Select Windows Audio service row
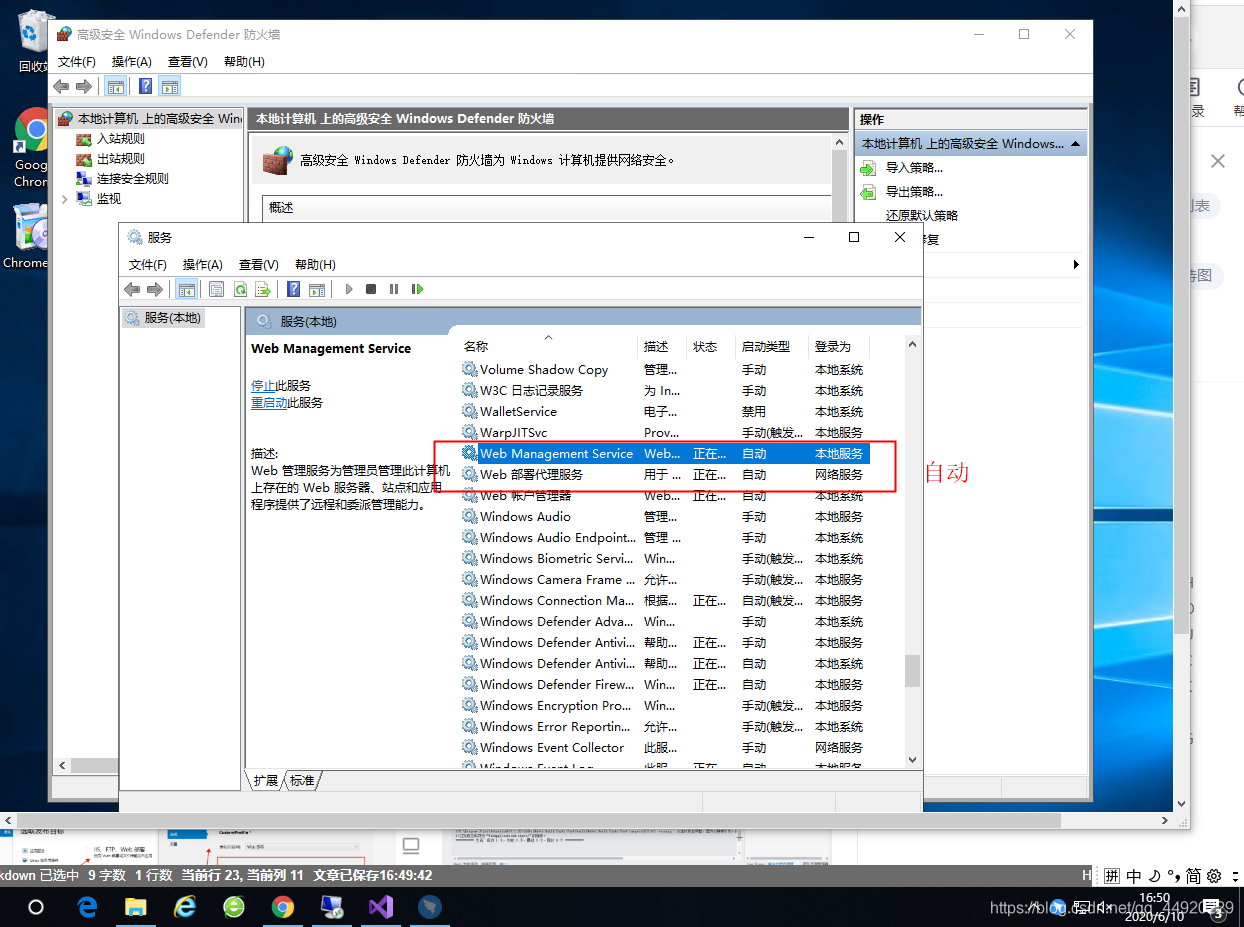 [664, 516]
